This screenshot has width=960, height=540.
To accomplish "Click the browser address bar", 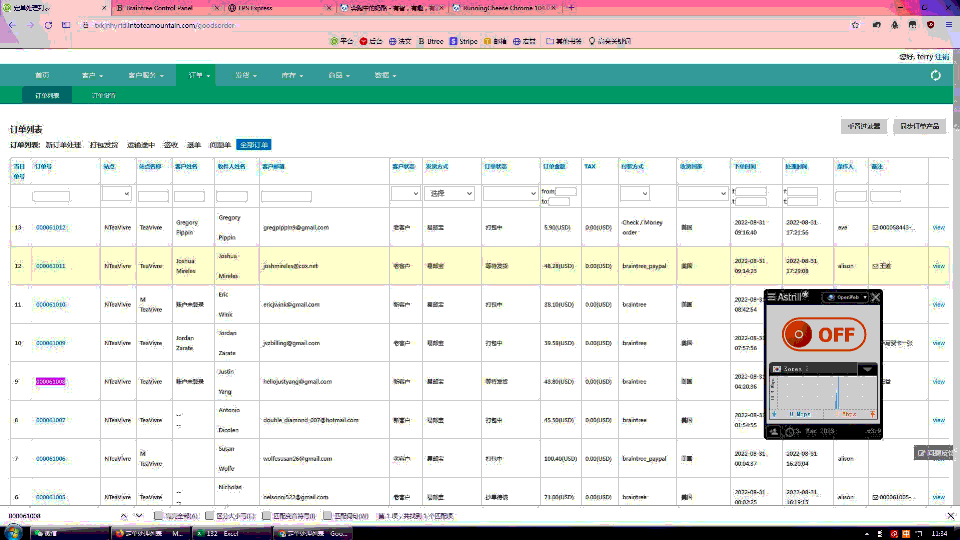I will [465, 25].
